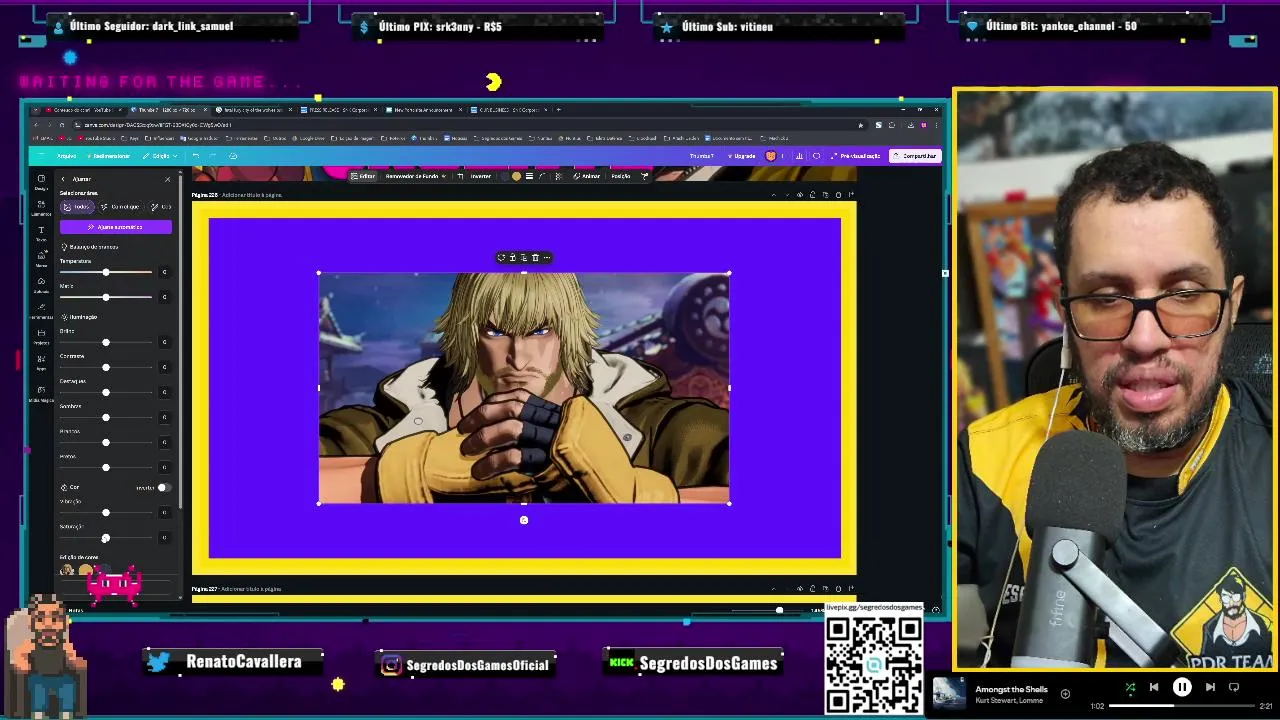1280x720 pixels.
Task: Expand the Removedor de Fundo dropdown
Action: tap(415, 176)
